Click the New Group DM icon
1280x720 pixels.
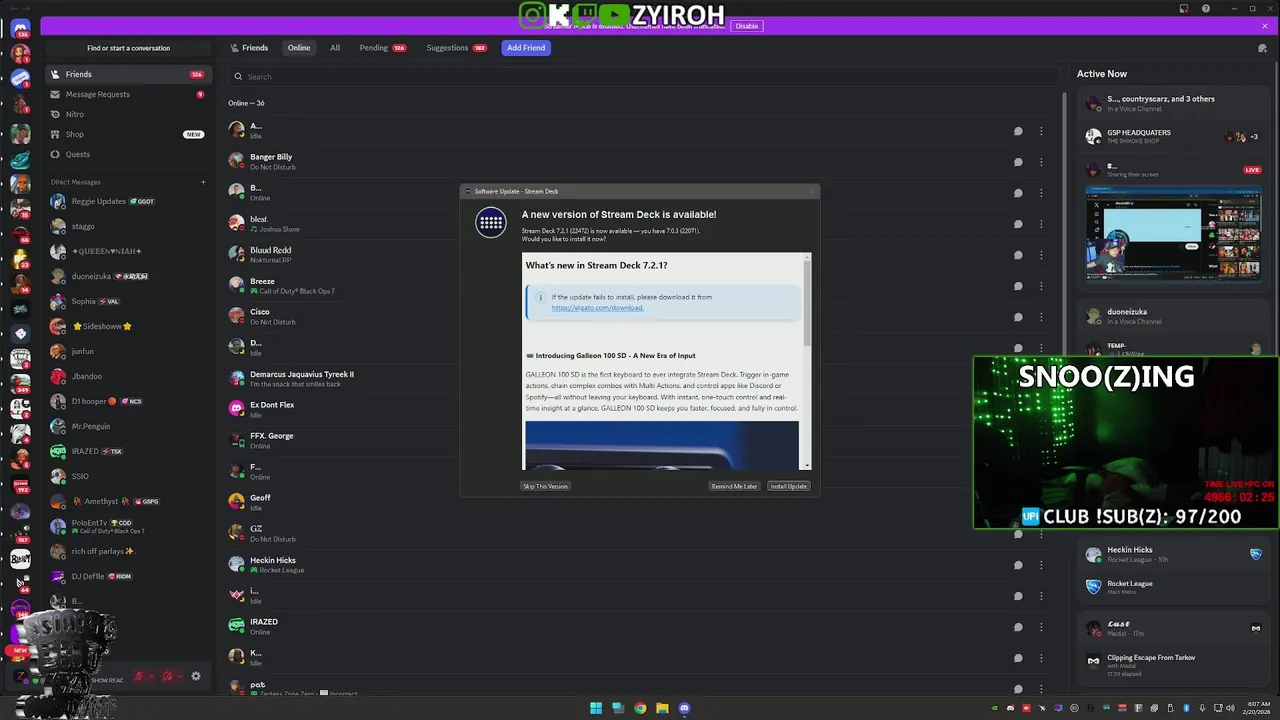(1262, 48)
